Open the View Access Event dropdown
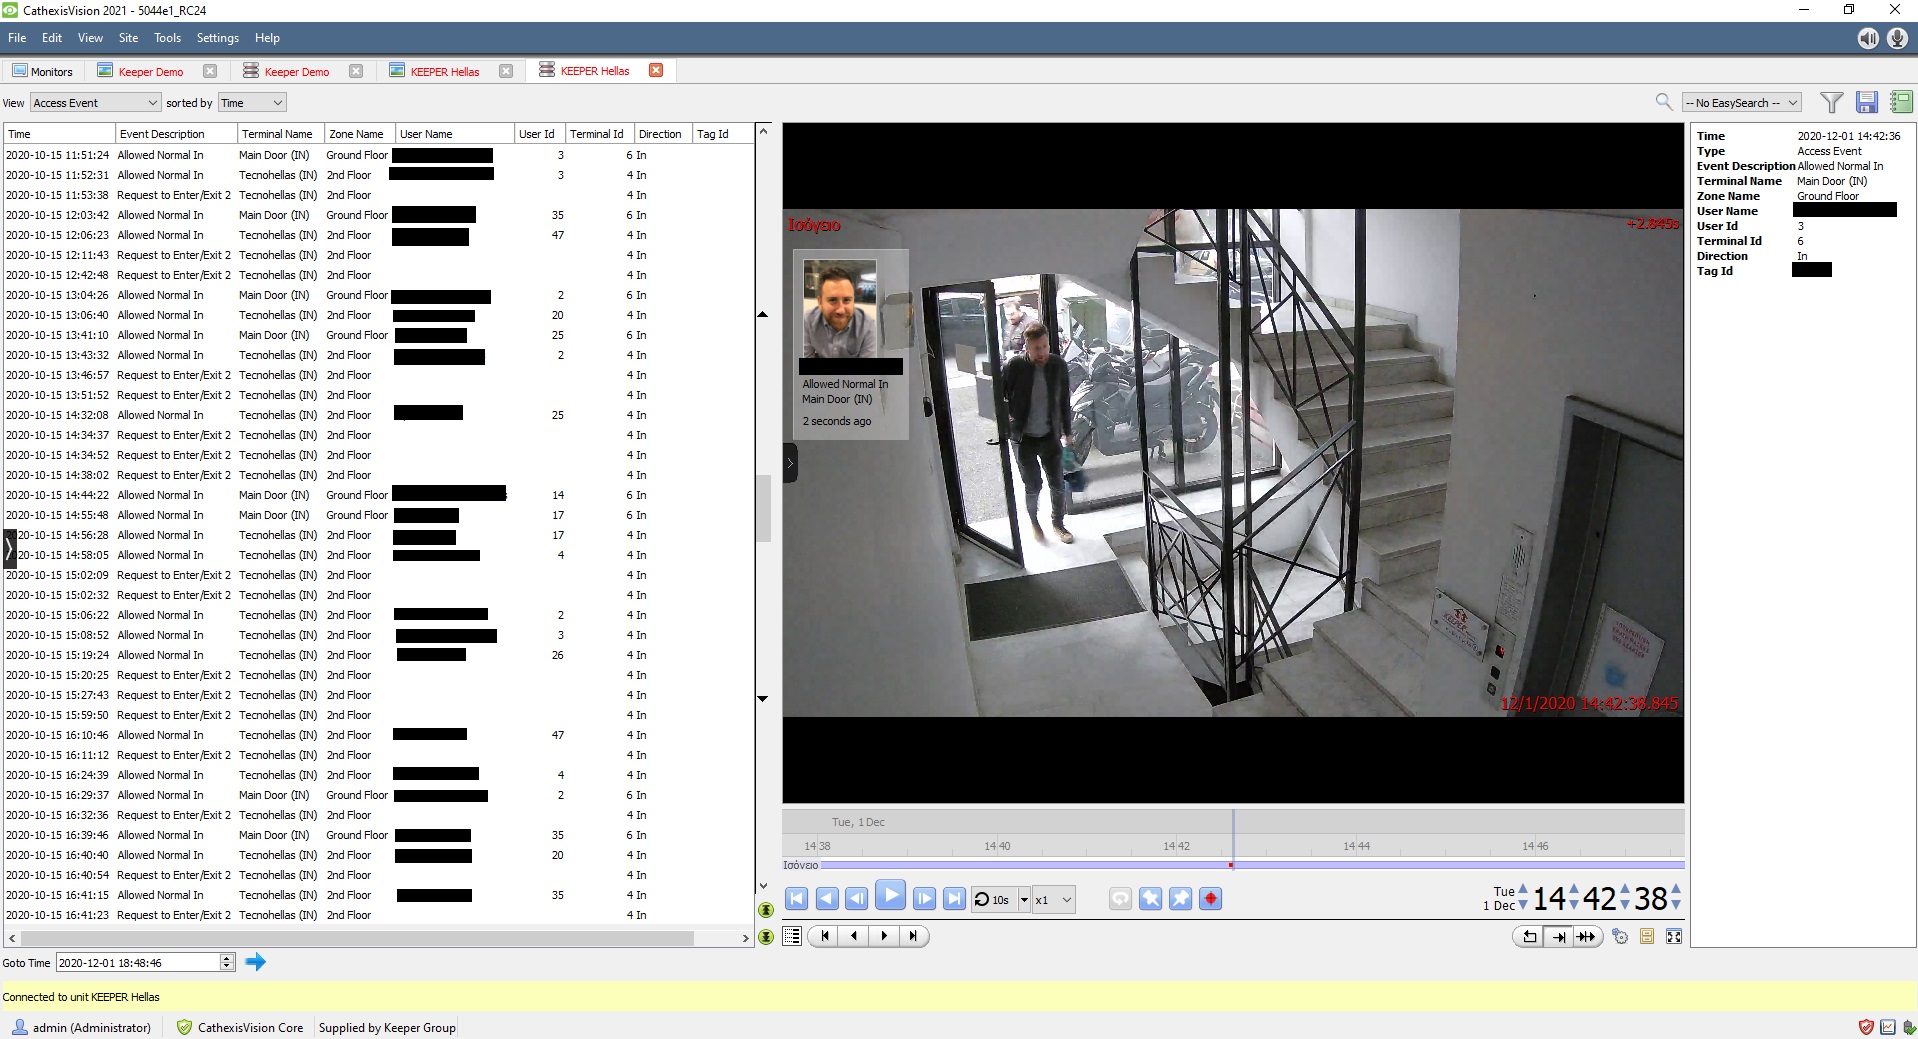 click(95, 102)
